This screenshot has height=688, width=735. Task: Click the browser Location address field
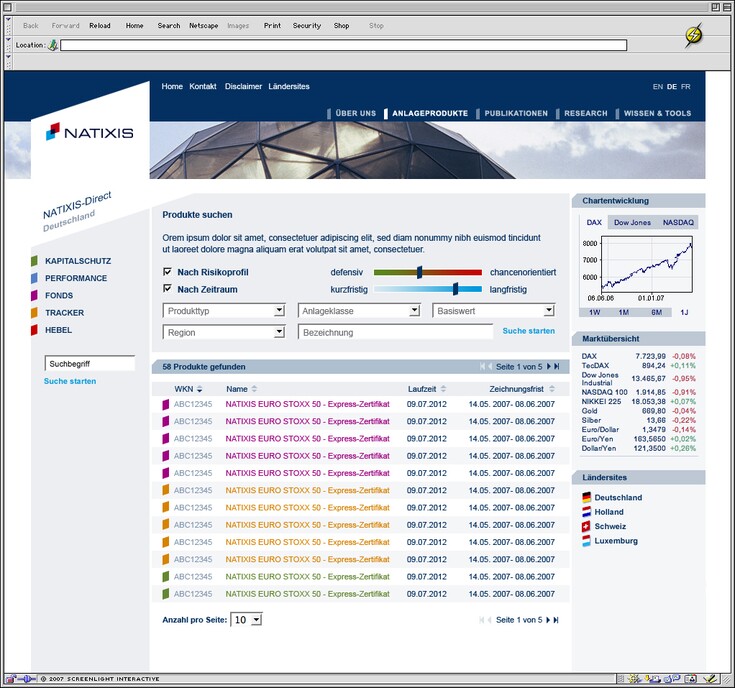point(343,45)
